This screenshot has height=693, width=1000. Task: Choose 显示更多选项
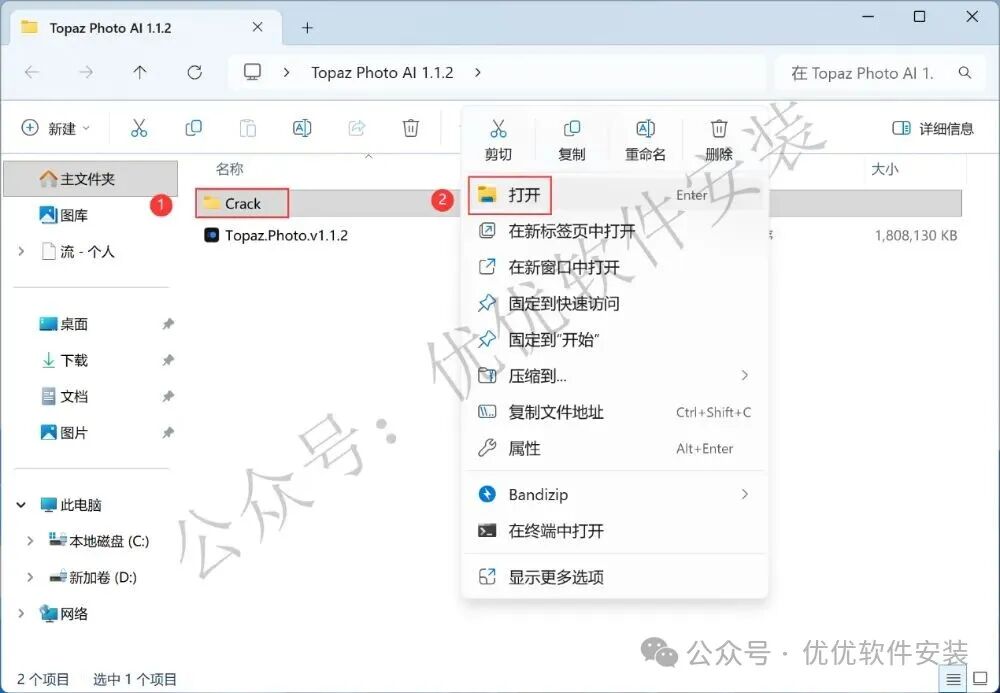pyautogui.click(x=614, y=577)
